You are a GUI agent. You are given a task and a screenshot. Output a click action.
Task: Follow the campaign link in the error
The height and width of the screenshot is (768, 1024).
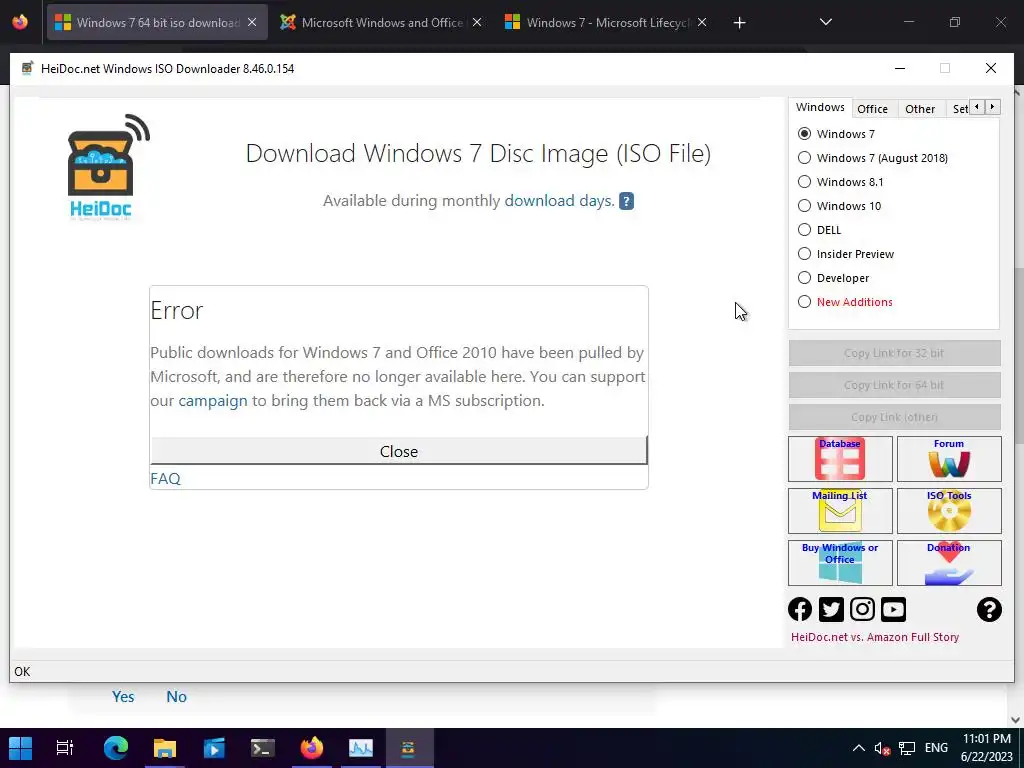tap(213, 400)
